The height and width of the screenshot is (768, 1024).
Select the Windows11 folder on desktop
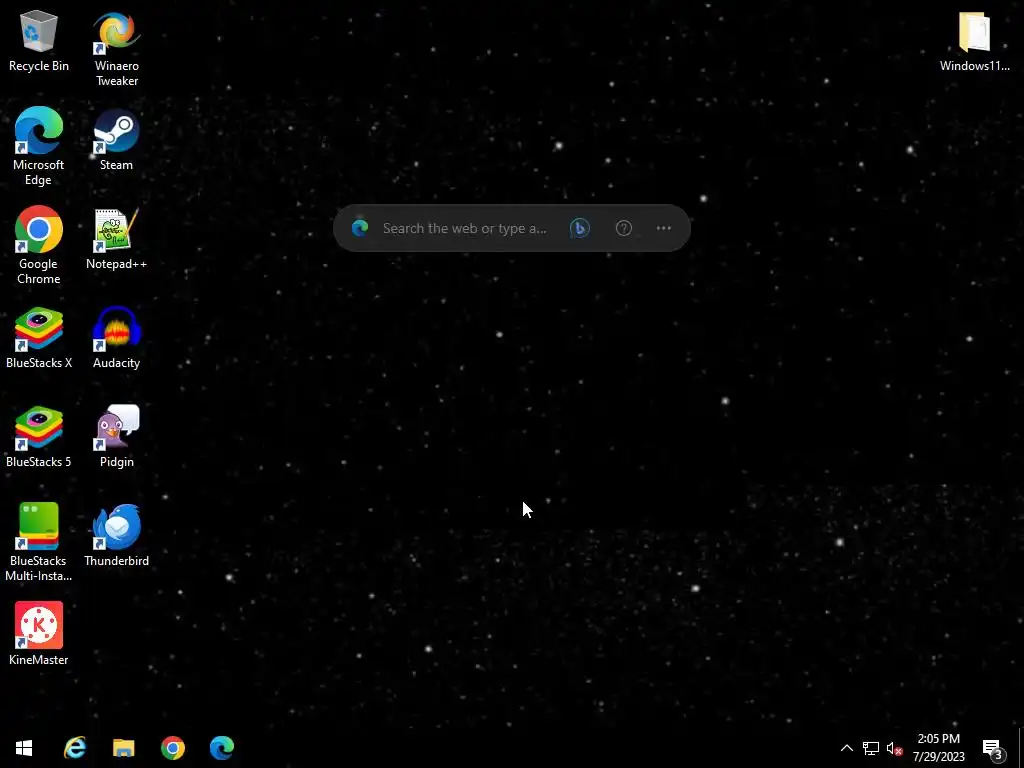pyautogui.click(x=974, y=42)
